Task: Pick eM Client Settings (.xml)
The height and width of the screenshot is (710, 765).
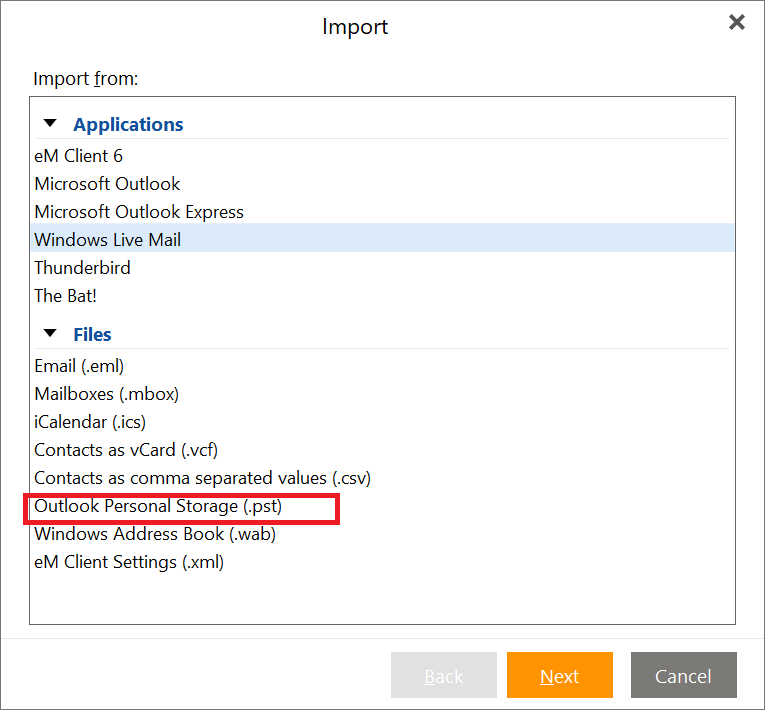Action: [x=382, y=562]
